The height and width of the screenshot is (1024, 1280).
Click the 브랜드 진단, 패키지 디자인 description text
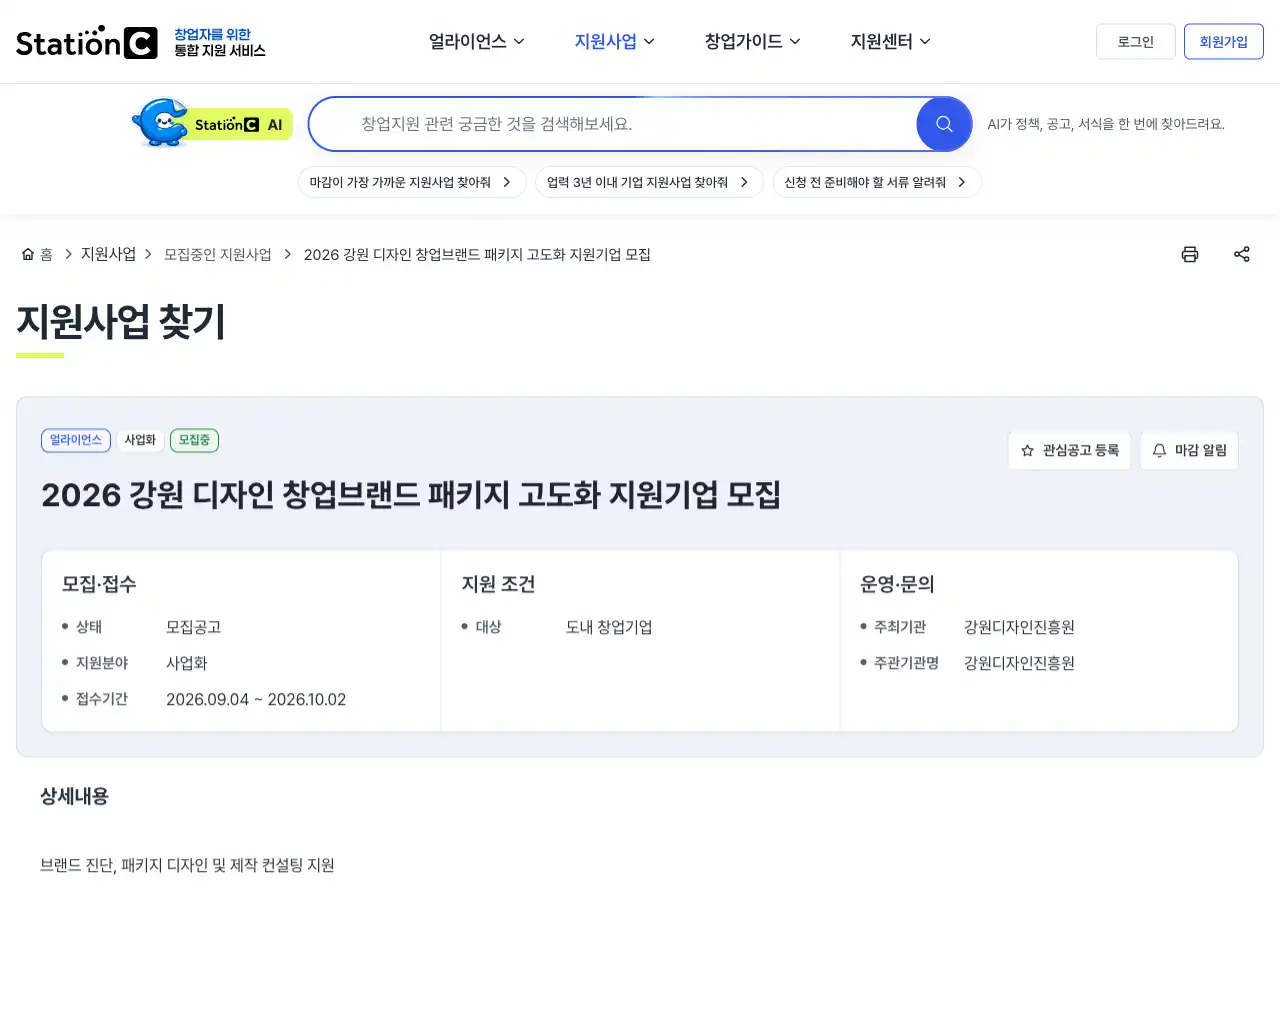pos(187,865)
